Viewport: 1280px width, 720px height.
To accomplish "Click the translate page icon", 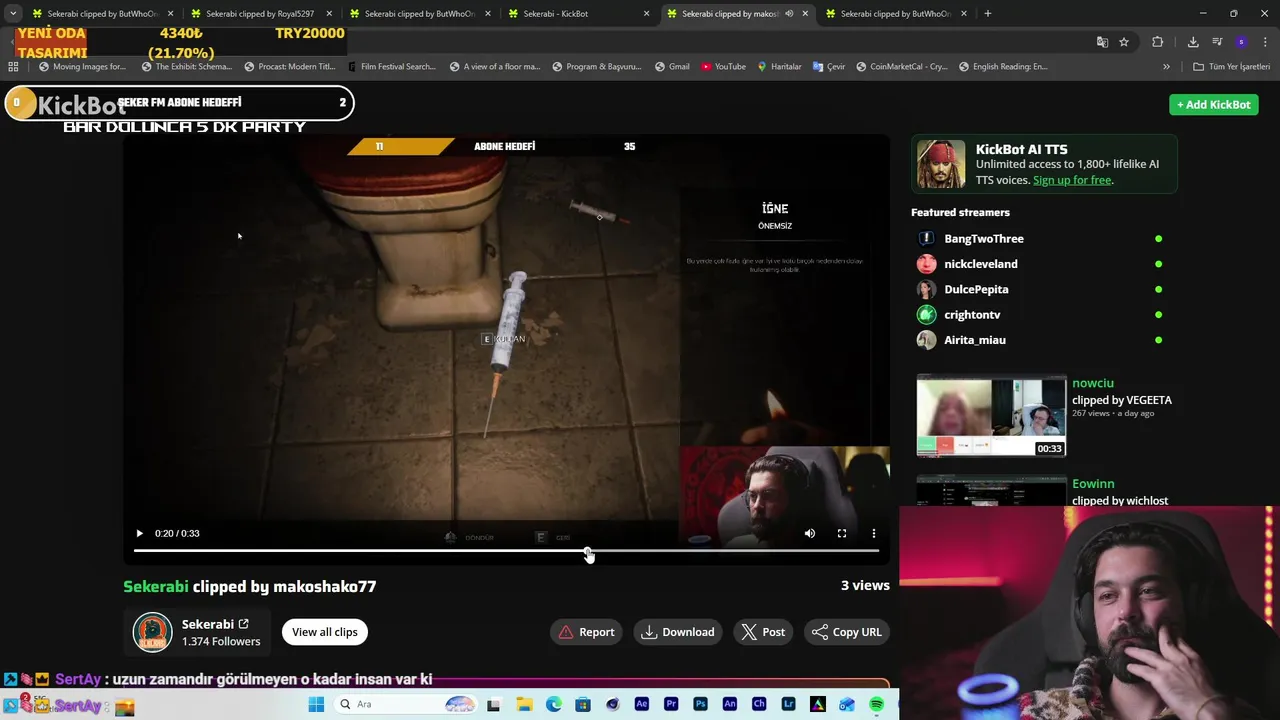I will coord(1102,42).
